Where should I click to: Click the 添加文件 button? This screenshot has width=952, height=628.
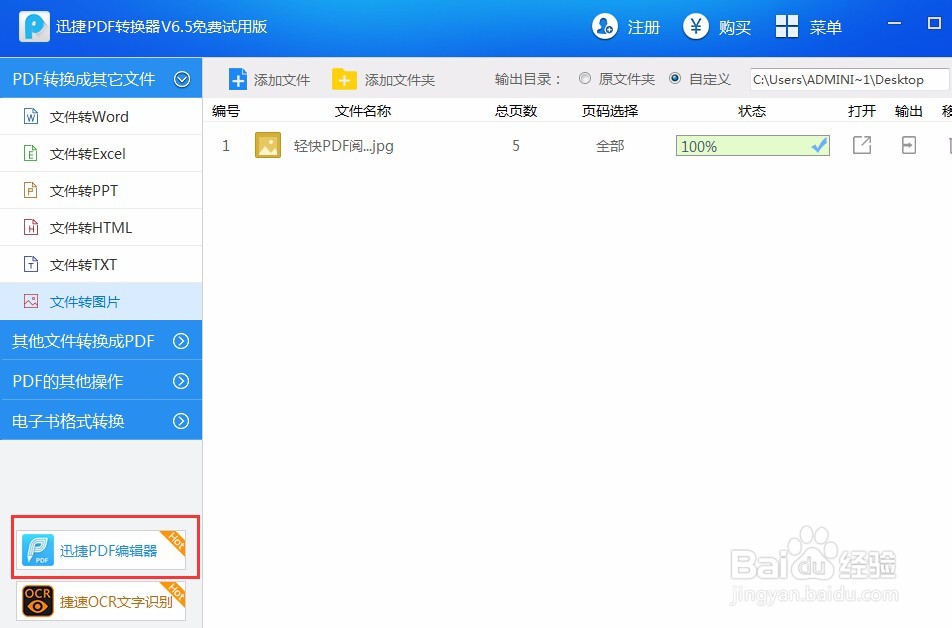tap(268, 78)
